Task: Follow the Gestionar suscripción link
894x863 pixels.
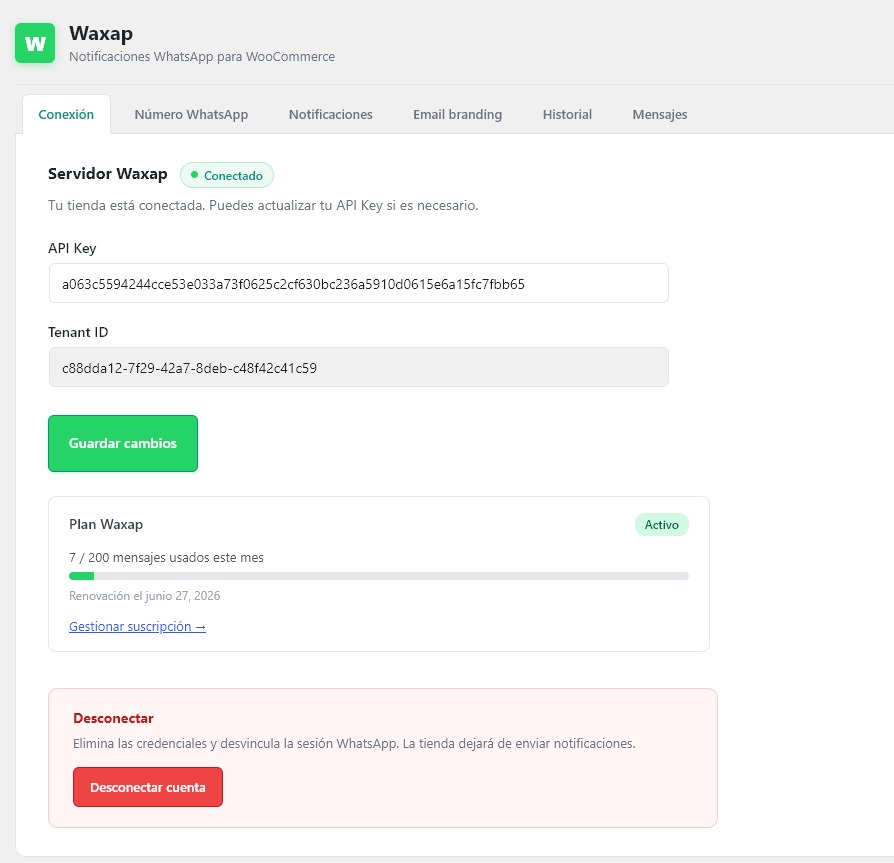Action: [x=137, y=626]
